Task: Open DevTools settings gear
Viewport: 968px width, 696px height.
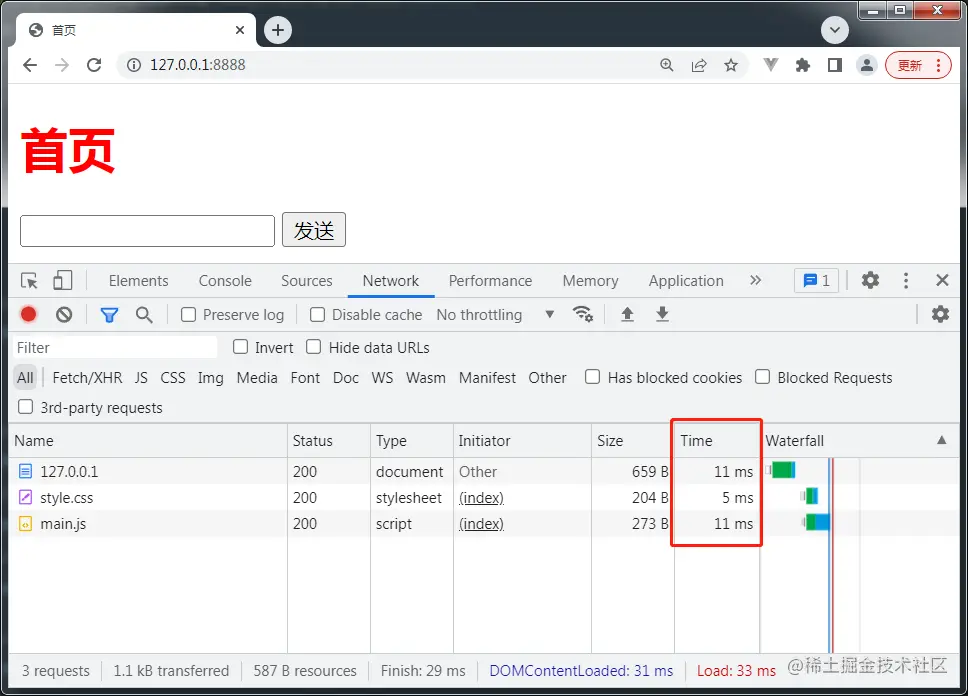Action: click(870, 280)
